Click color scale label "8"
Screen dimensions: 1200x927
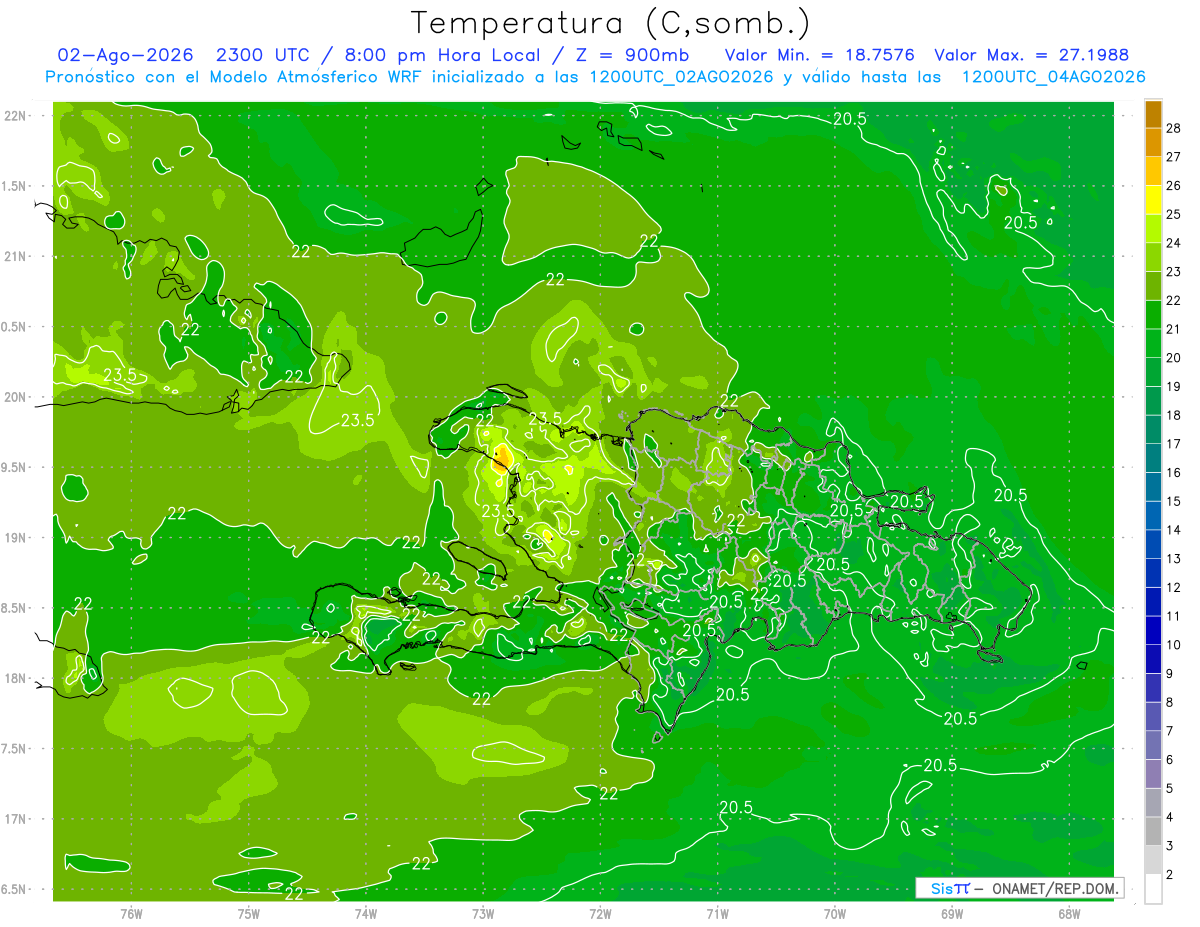coord(1170,702)
